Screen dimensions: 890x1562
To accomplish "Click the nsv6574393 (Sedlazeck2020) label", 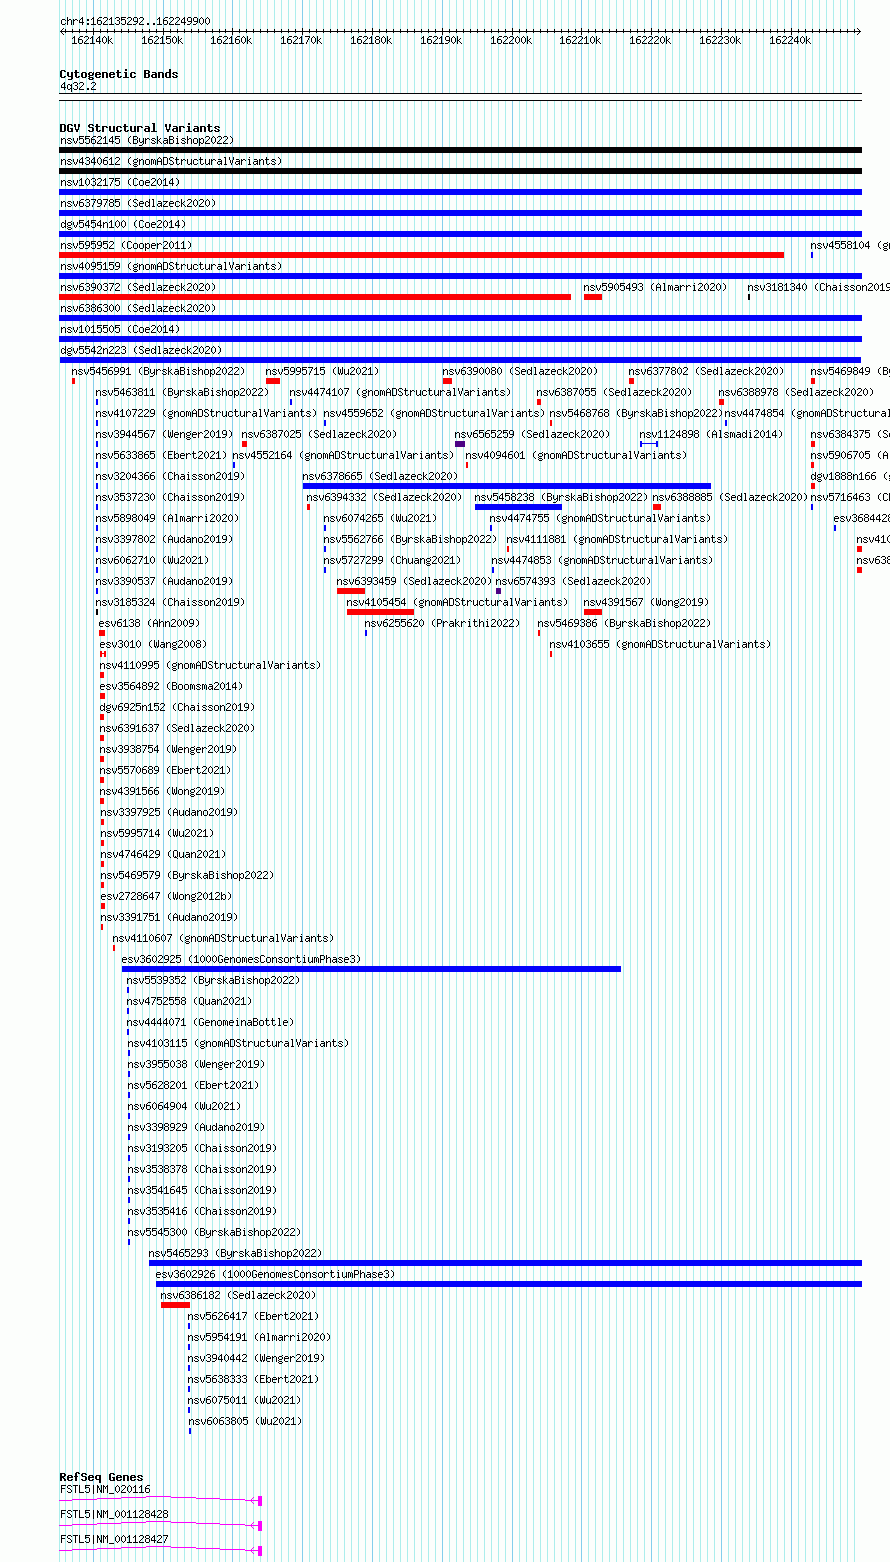I will click(573, 581).
